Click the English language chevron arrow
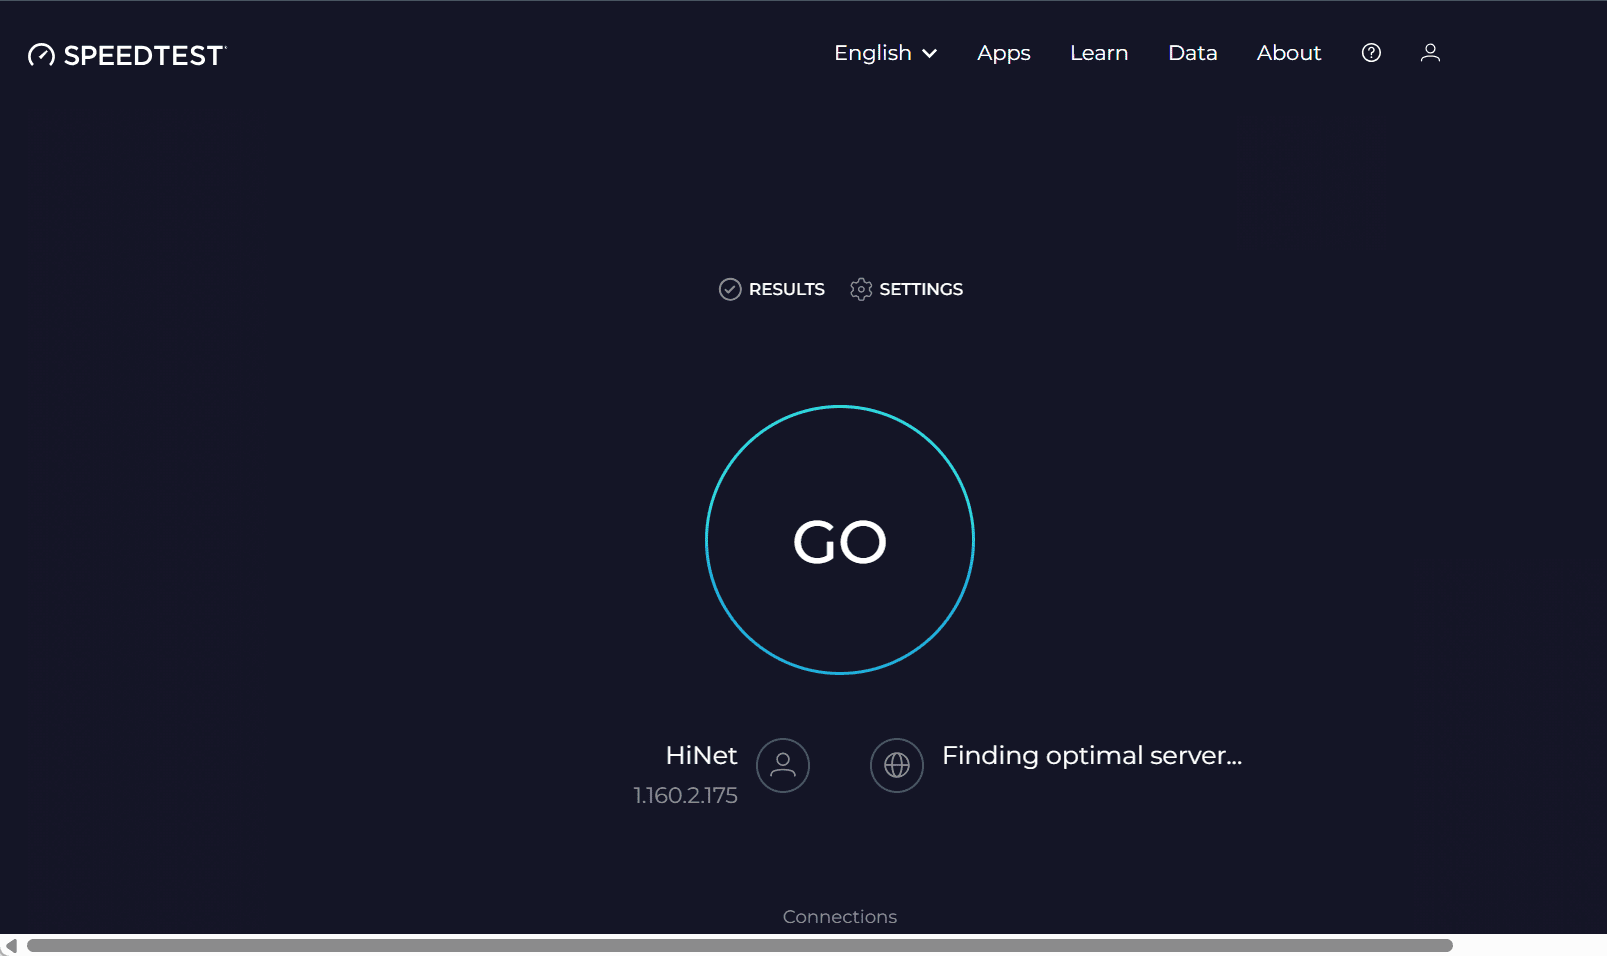Viewport: 1607px width, 956px height. pyautogui.click(x=930, y=55)
